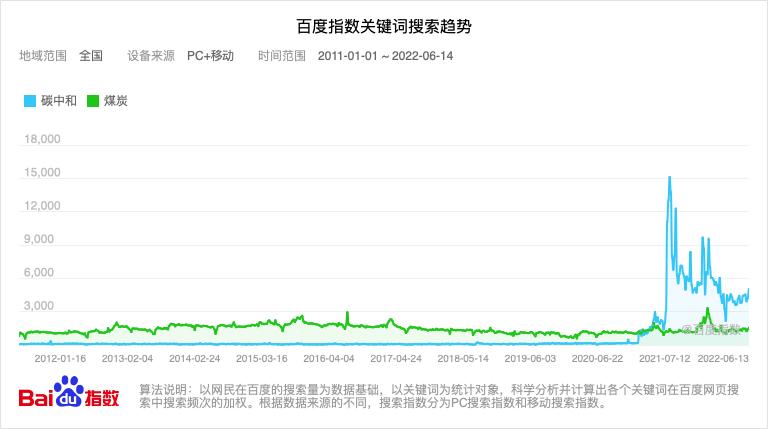Click the chart title 百度指数关键词搜索趋势
768x429 pixels.
point(384,26)
